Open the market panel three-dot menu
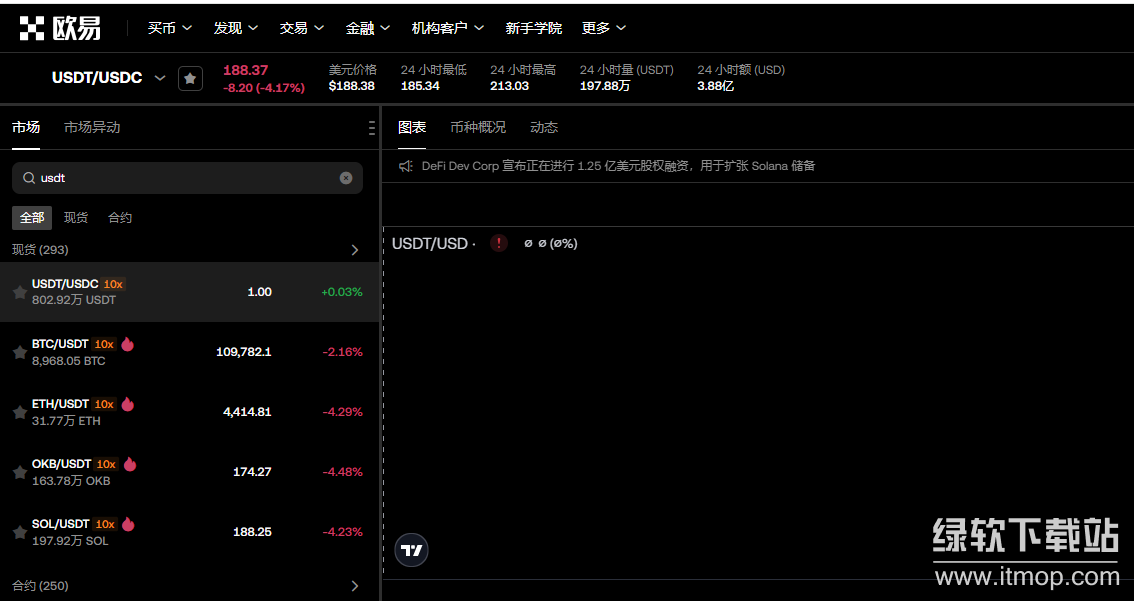This screenshot has height=601, width=1134. click(x=372, y=128)
